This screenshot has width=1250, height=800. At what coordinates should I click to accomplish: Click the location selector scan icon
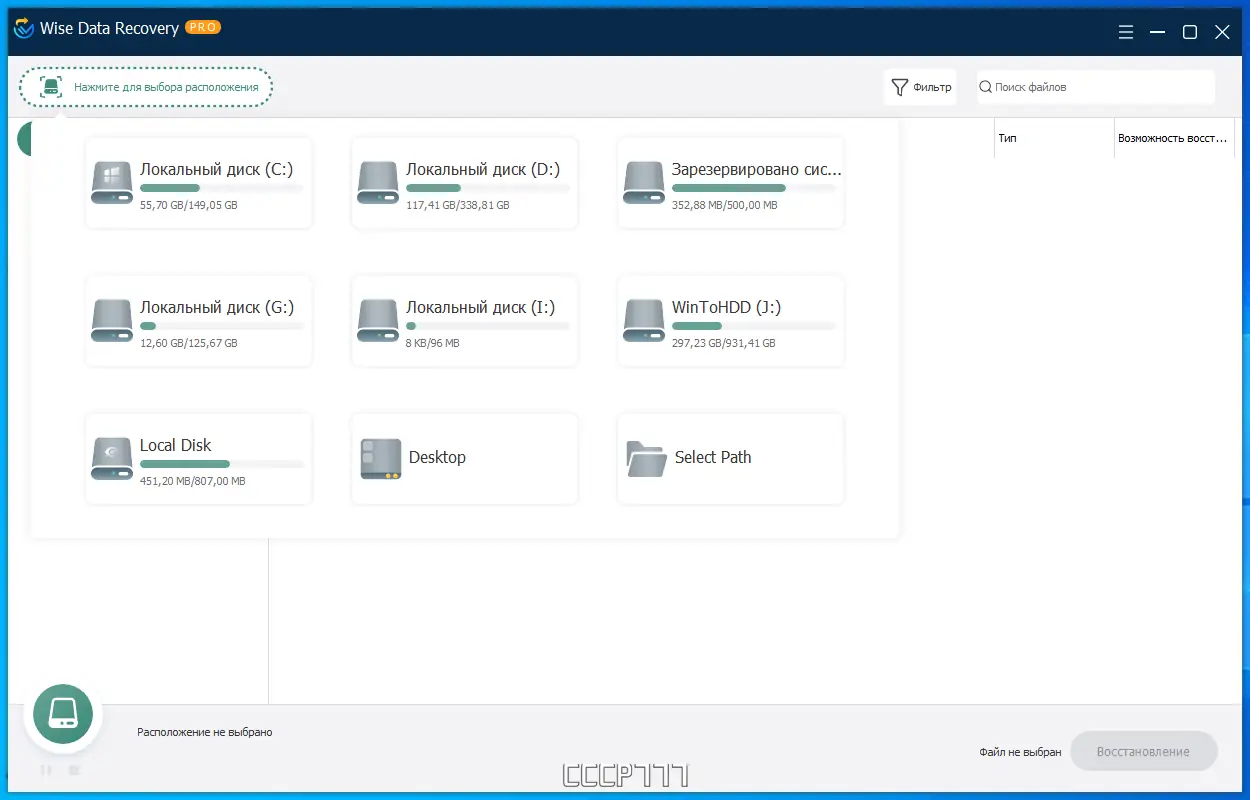pyautogui.click(x=50, y=87)
